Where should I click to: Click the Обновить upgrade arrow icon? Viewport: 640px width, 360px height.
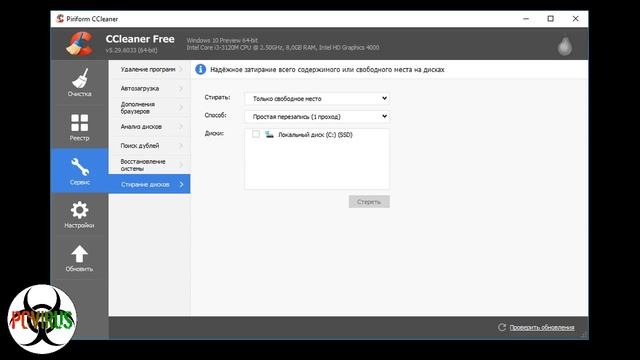pyautogui.click(x=80, y=253)
